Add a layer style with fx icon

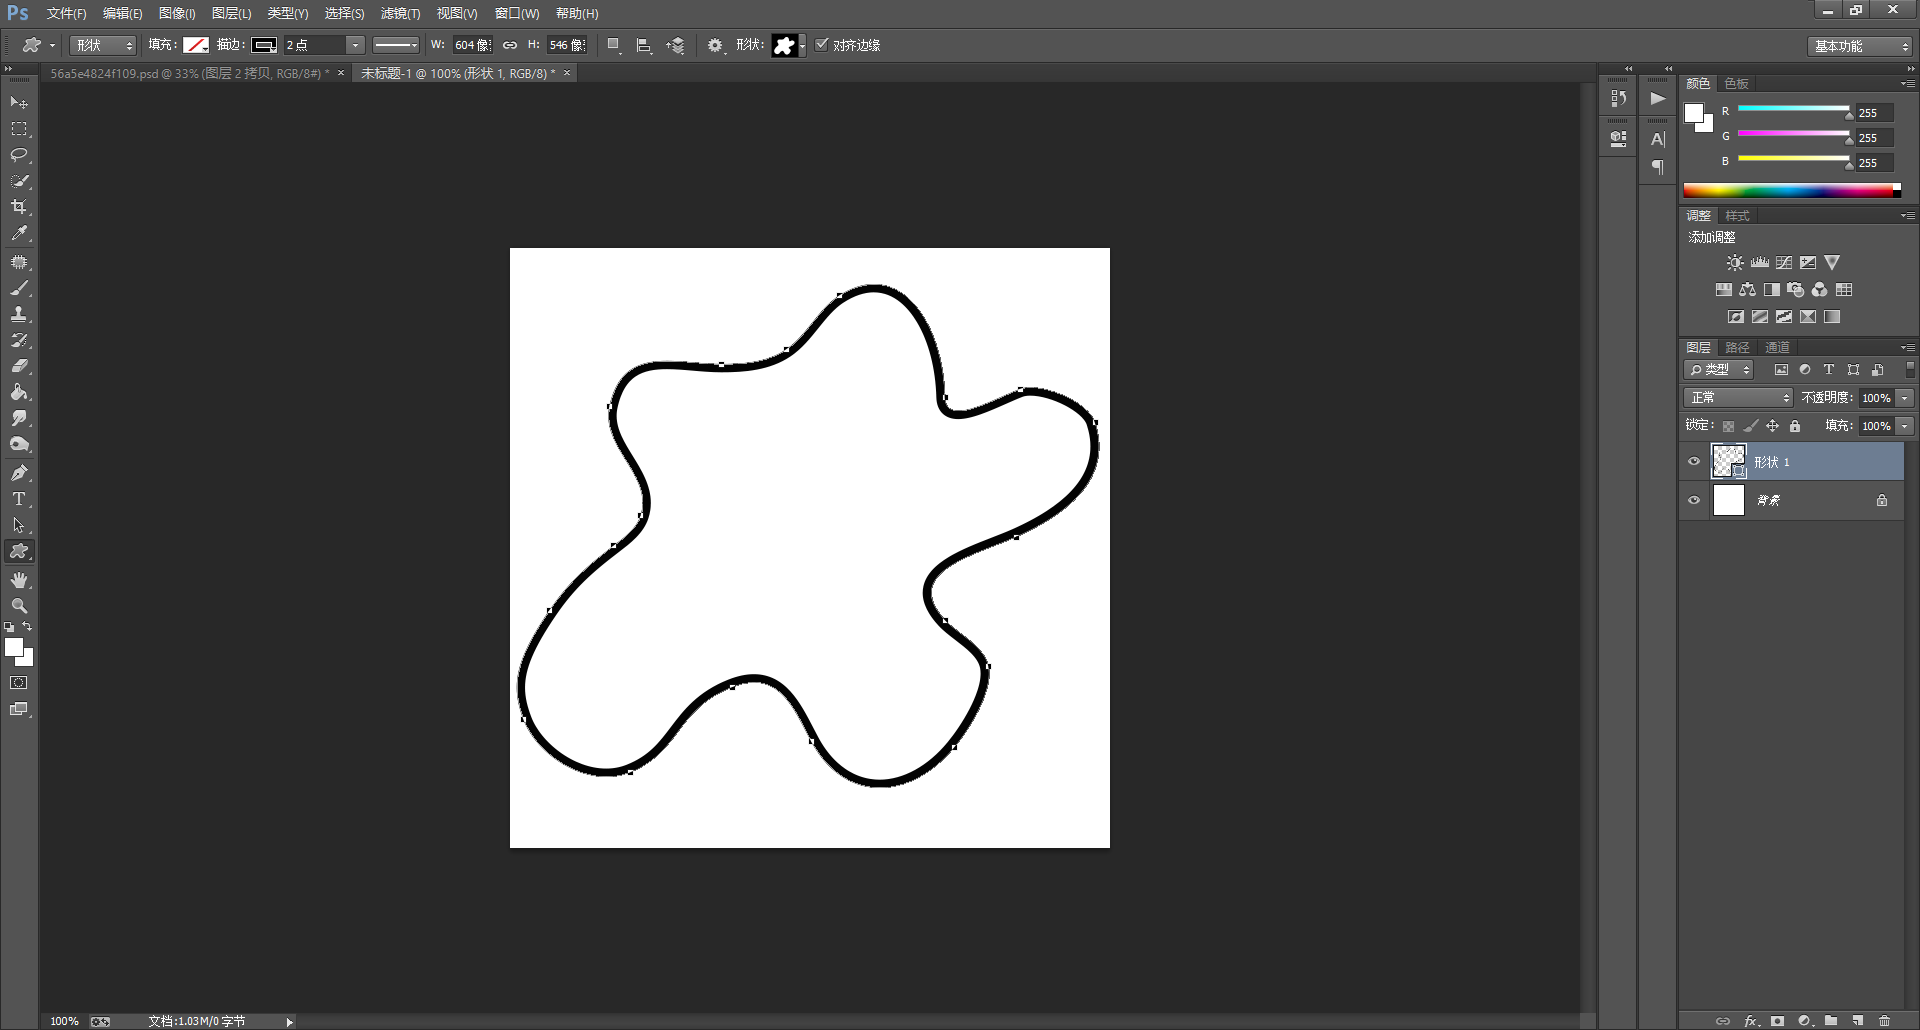[x=1751, y=1021]
